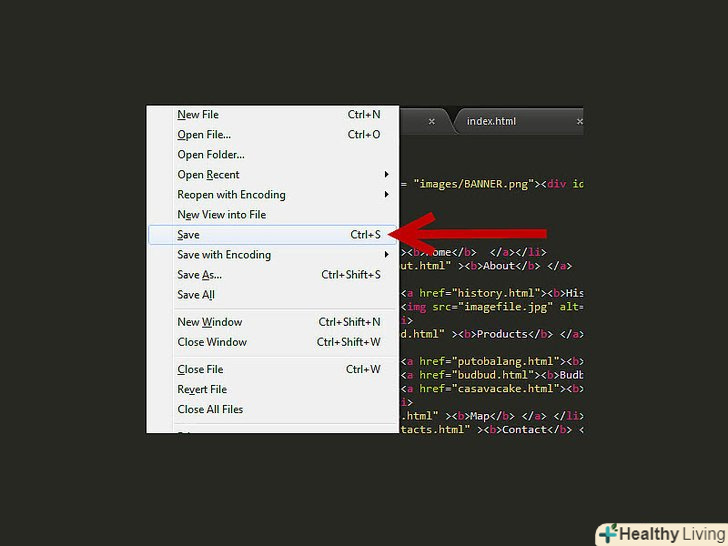Choose New File from the menu
Screen dimensions: 728x546
click(273, 115)
